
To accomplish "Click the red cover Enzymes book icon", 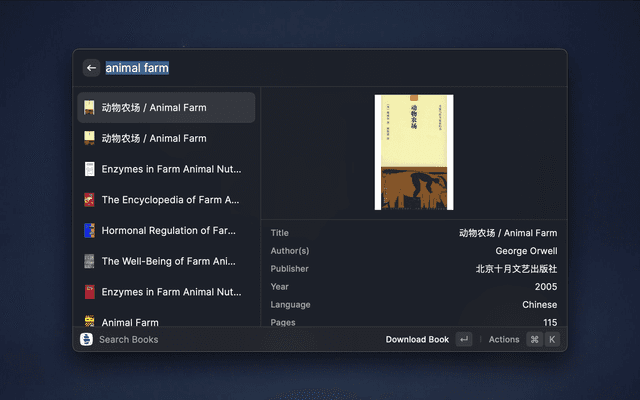I will [89, 292].
